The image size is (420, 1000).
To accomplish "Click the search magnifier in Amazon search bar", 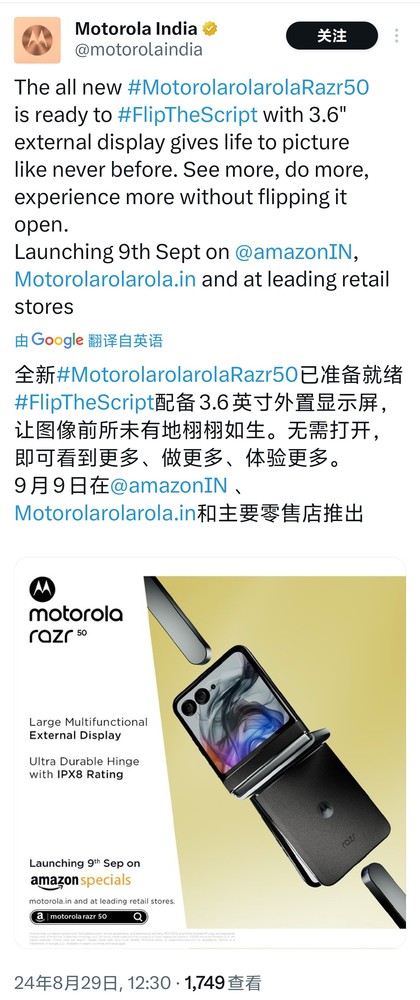I will 138,917.
